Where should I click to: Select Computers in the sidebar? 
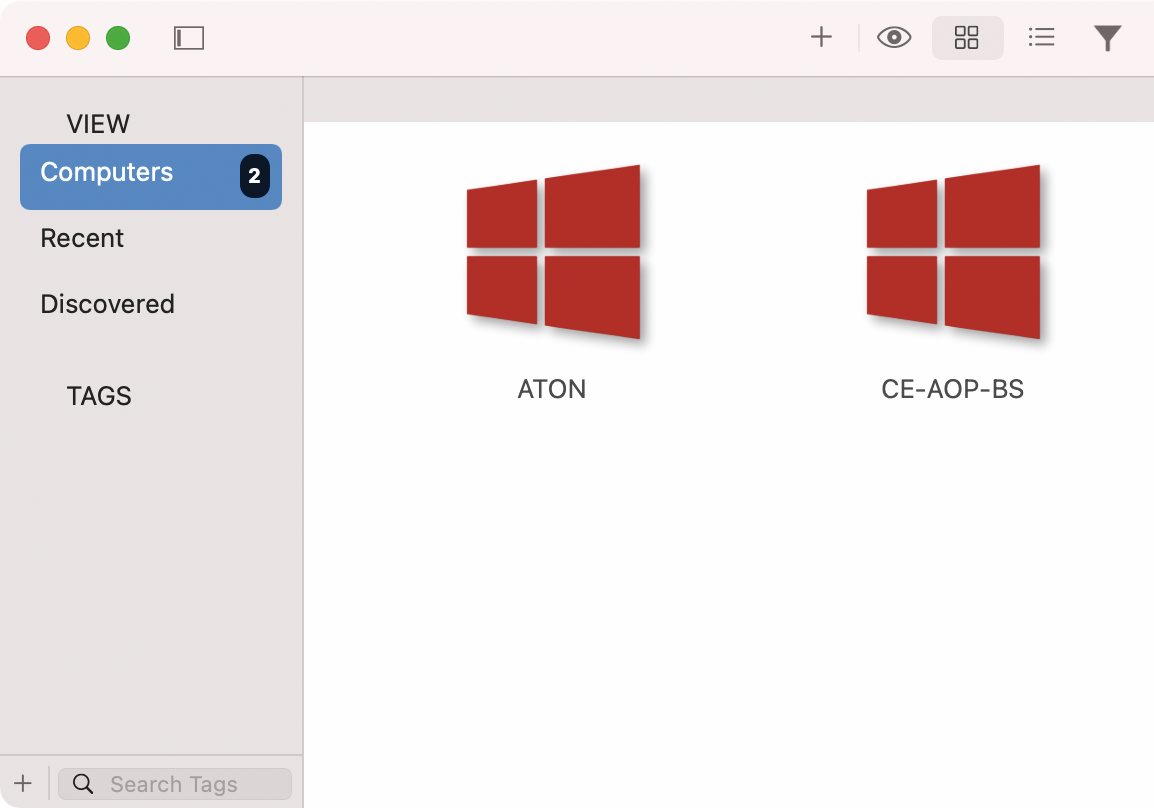(151, 177)
